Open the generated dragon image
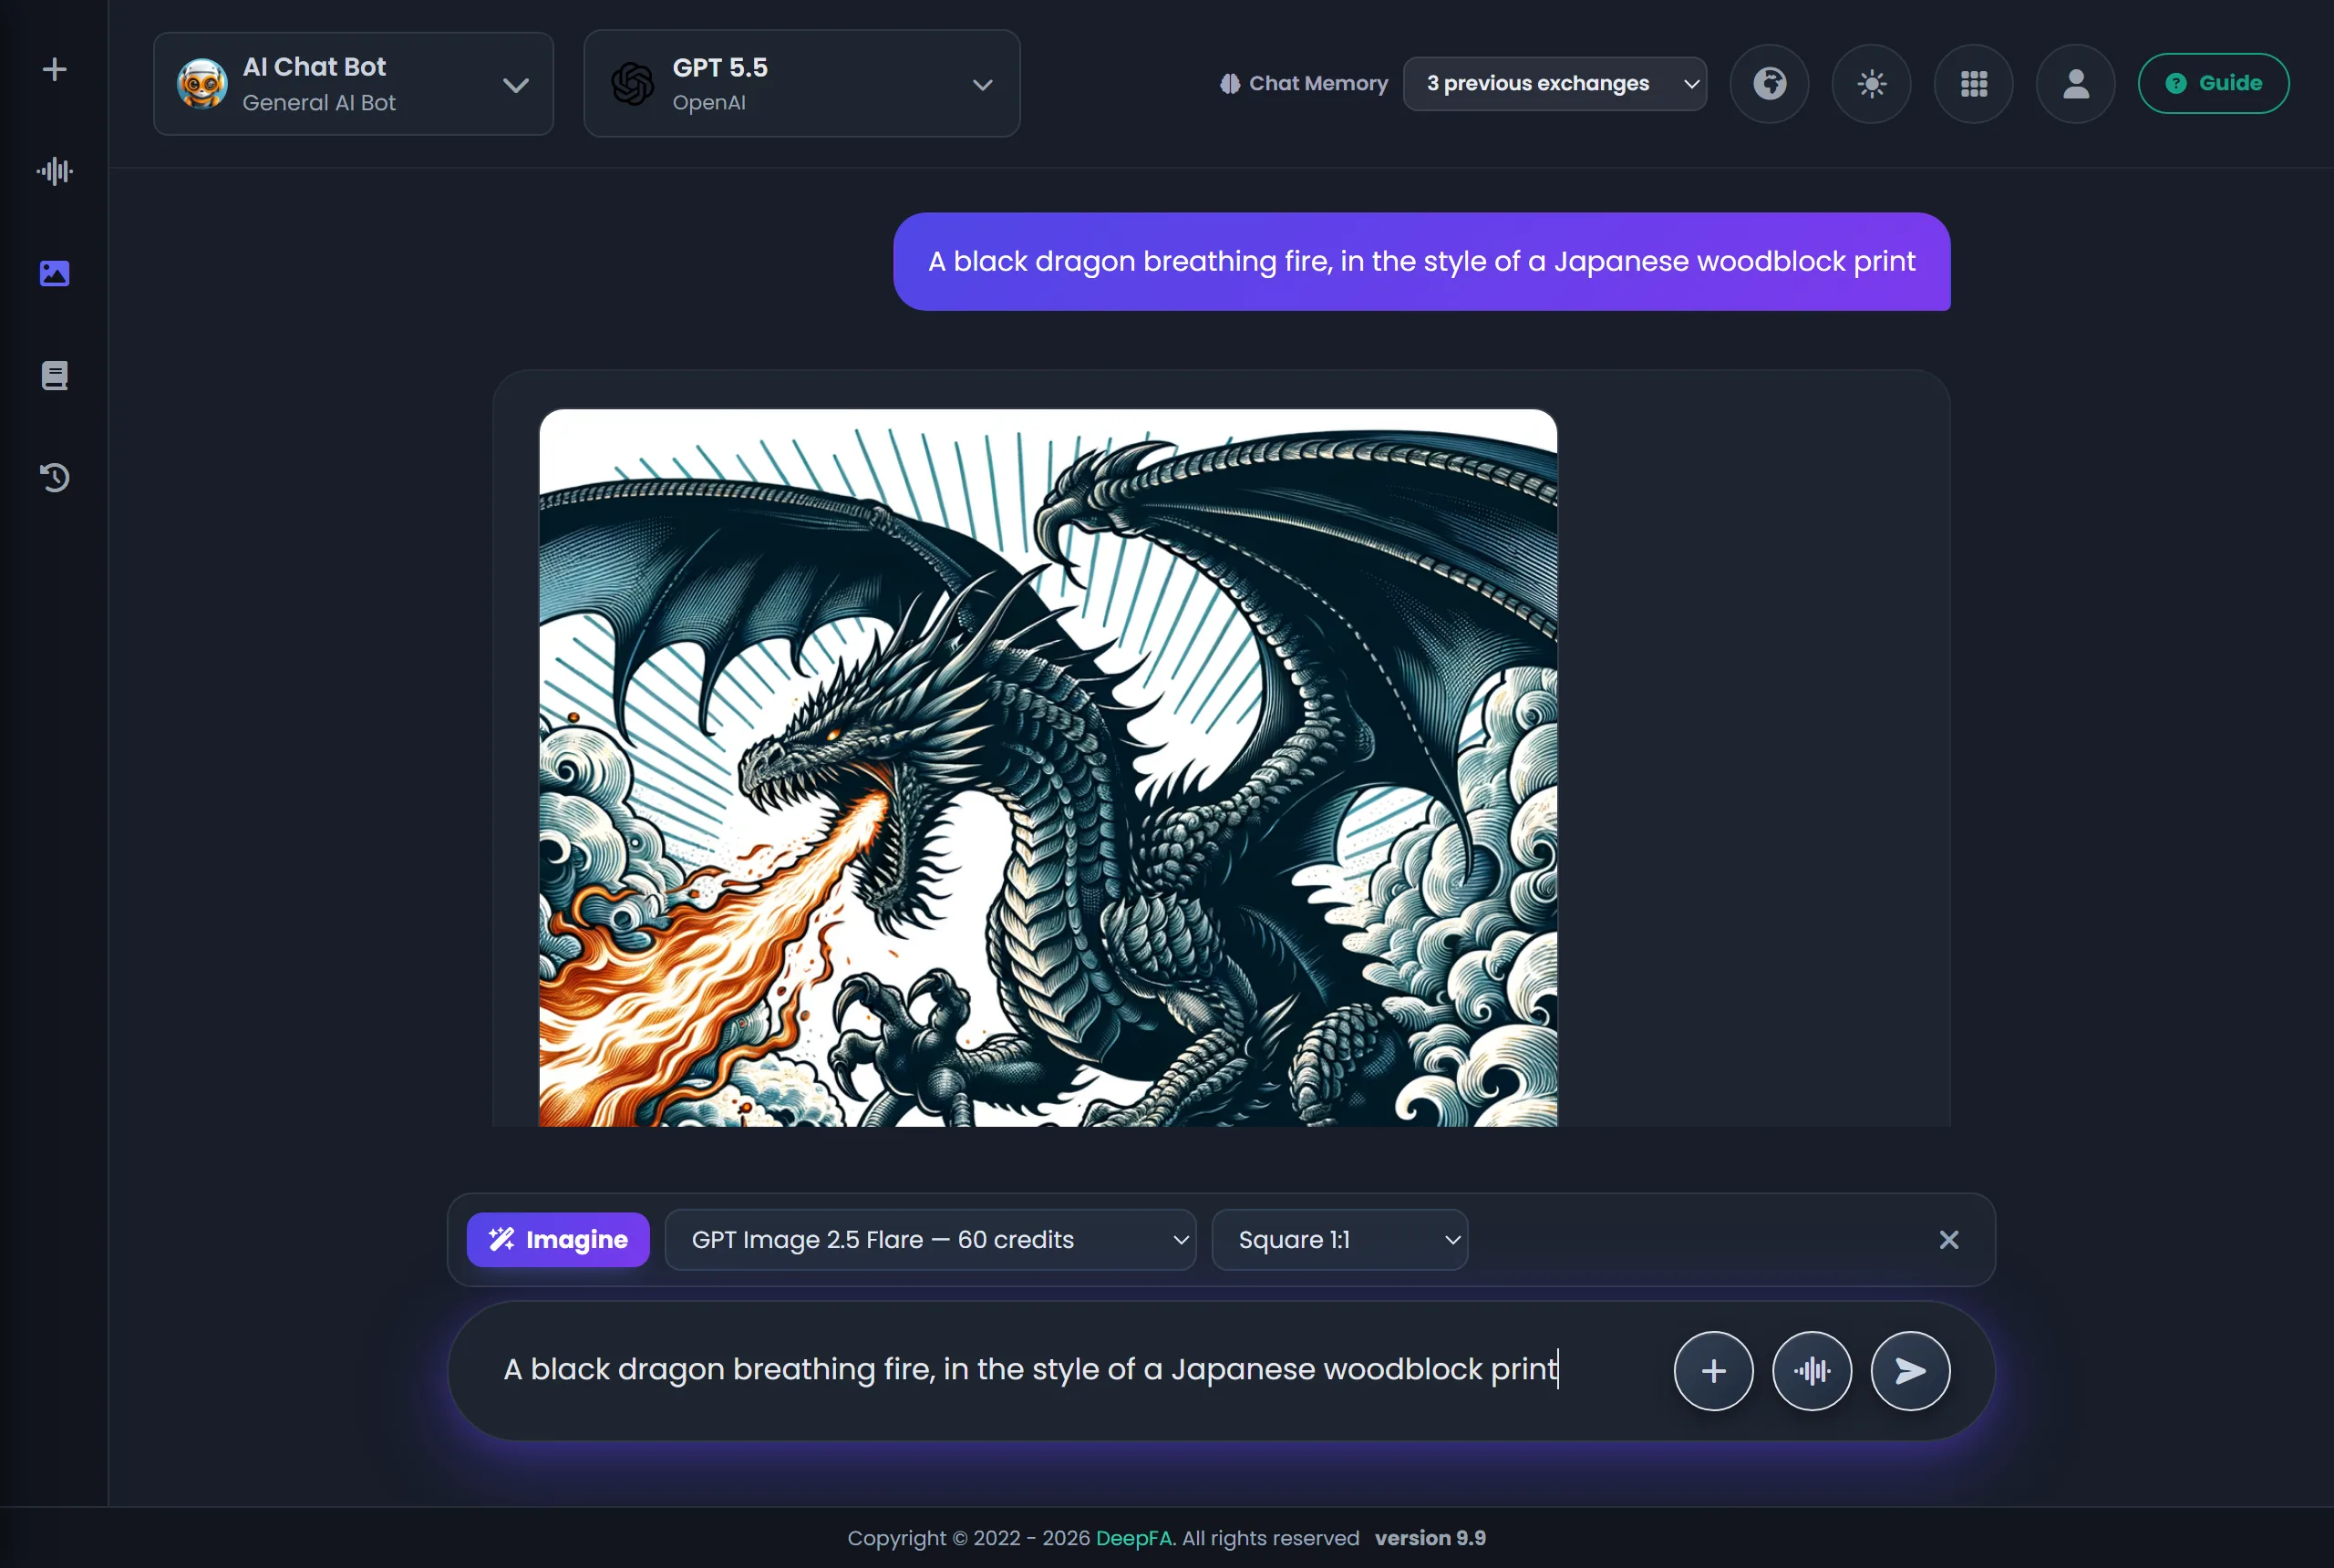The width and height of the screenshot is (2334, 1568). click(1048, 768)
